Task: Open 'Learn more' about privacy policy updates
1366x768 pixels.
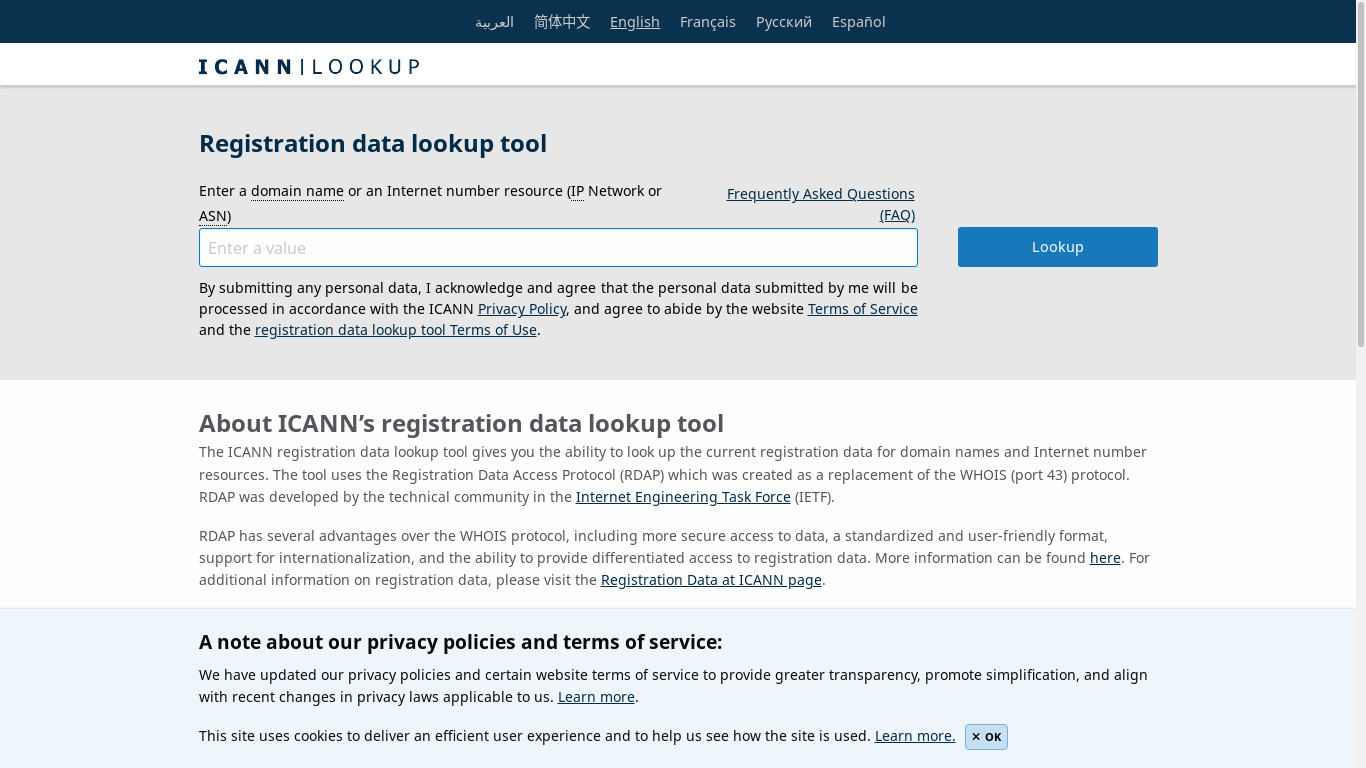Action: (x=596, y=697)
